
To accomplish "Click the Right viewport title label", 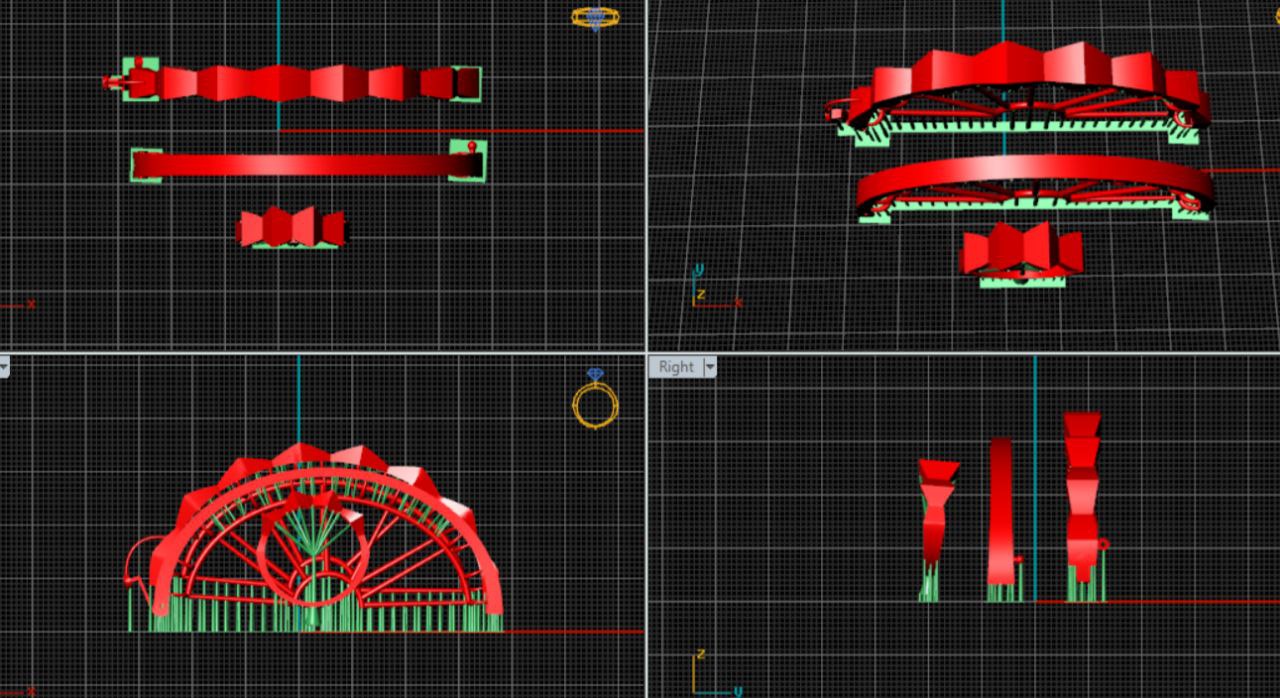I will 676,367.
